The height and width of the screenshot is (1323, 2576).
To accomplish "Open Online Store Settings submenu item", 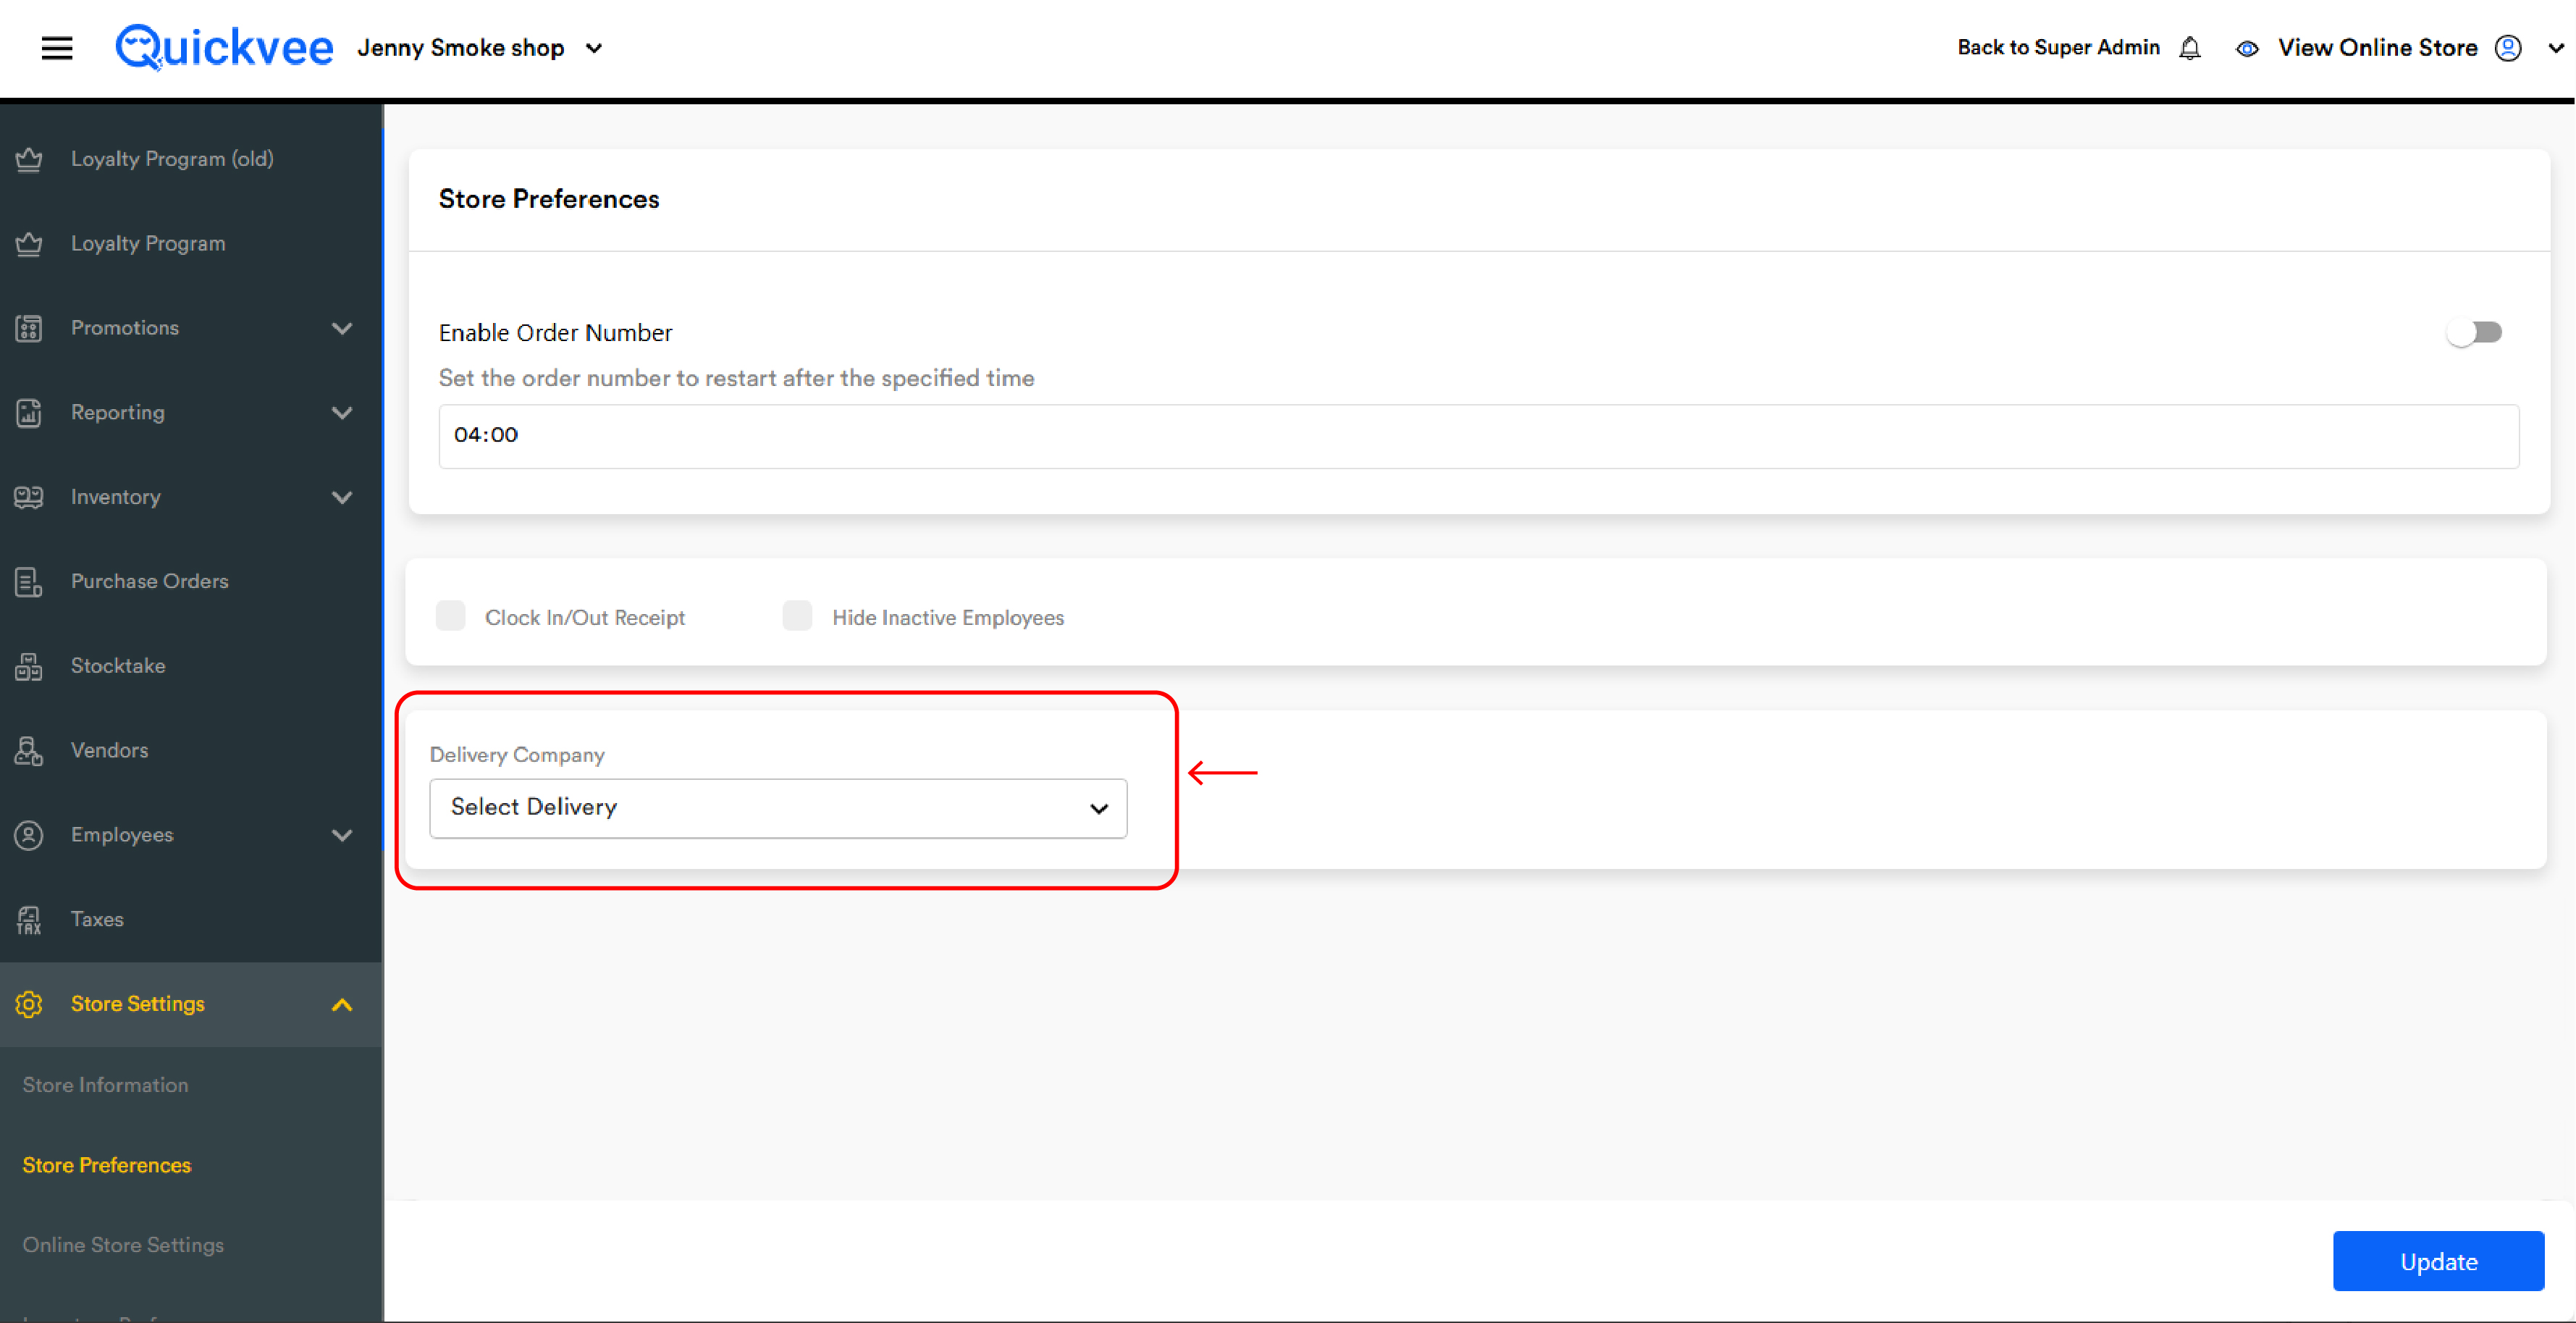I will 123,1245.
